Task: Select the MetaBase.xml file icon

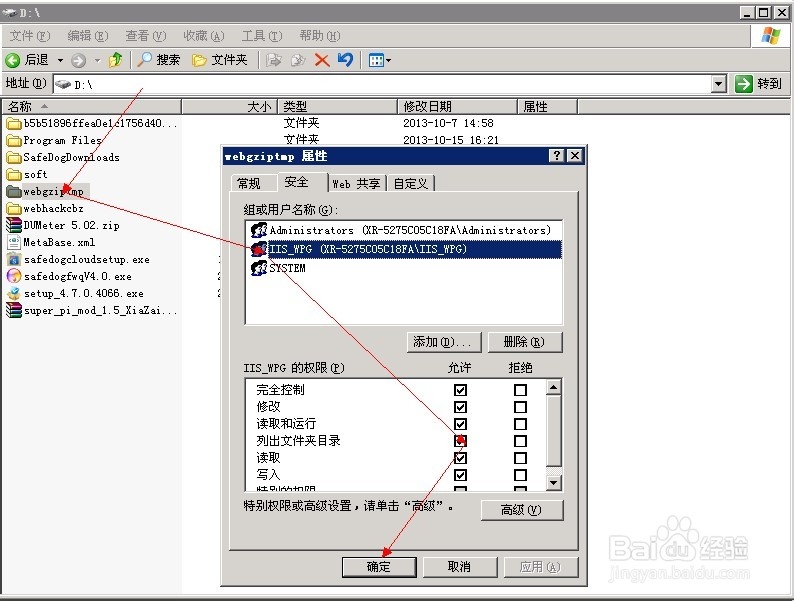Action: coord(14,242)
